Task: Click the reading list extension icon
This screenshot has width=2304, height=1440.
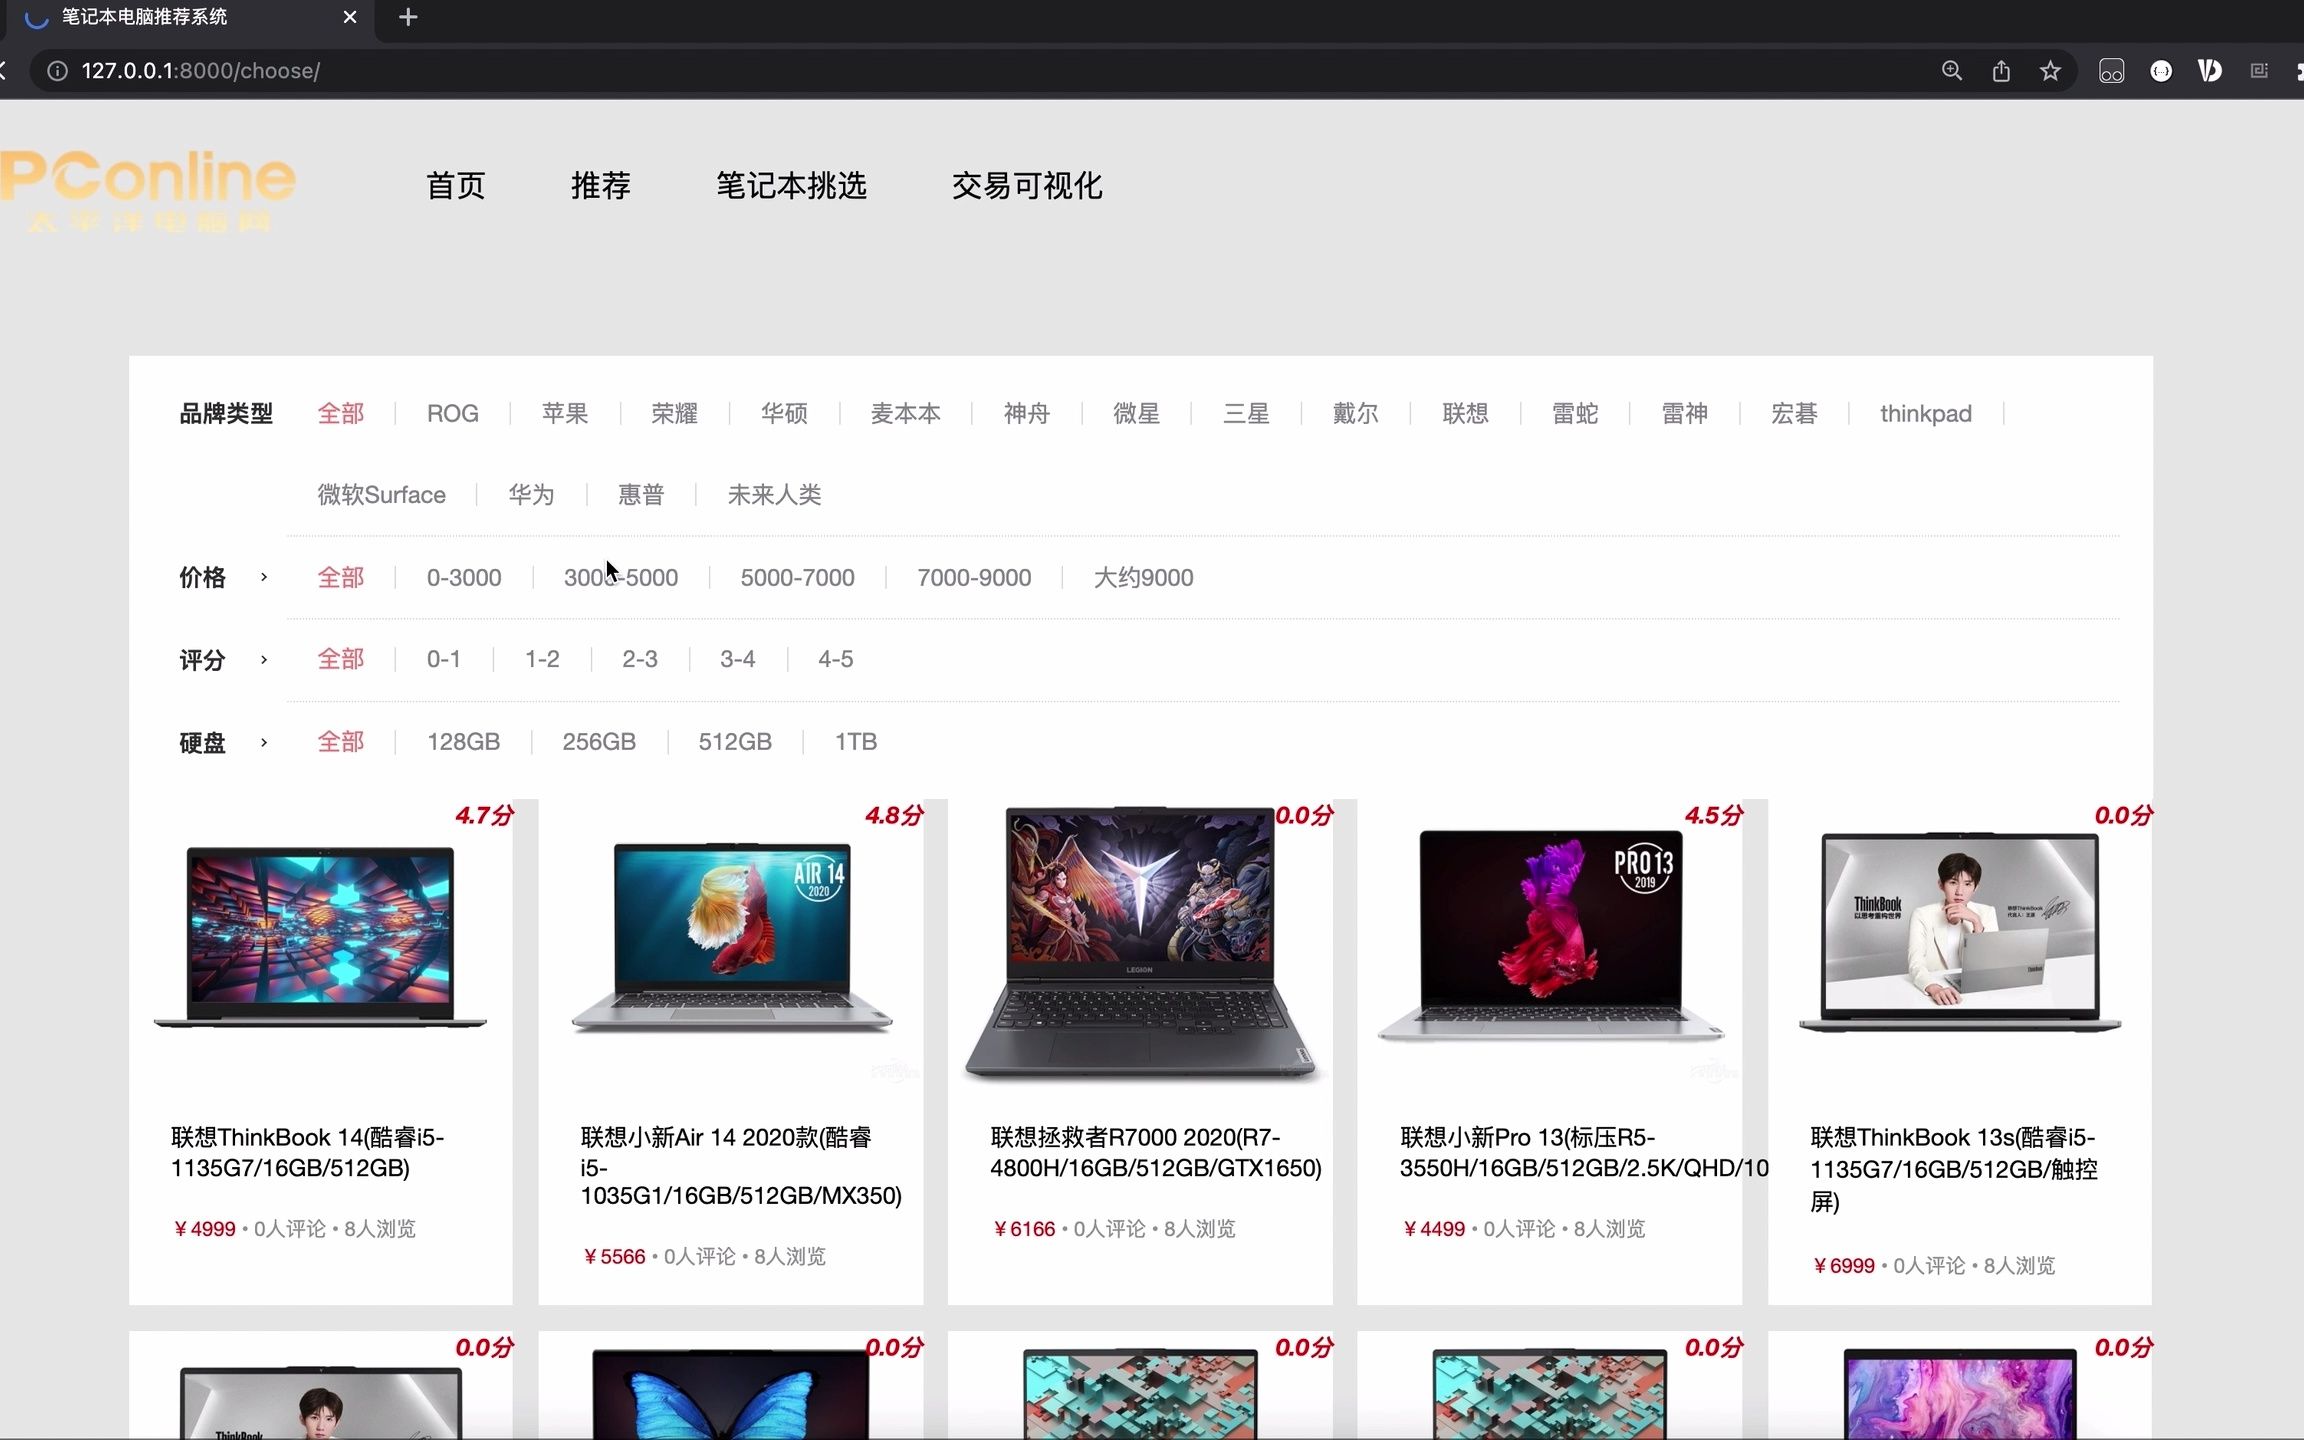Action: [2259, 71]
